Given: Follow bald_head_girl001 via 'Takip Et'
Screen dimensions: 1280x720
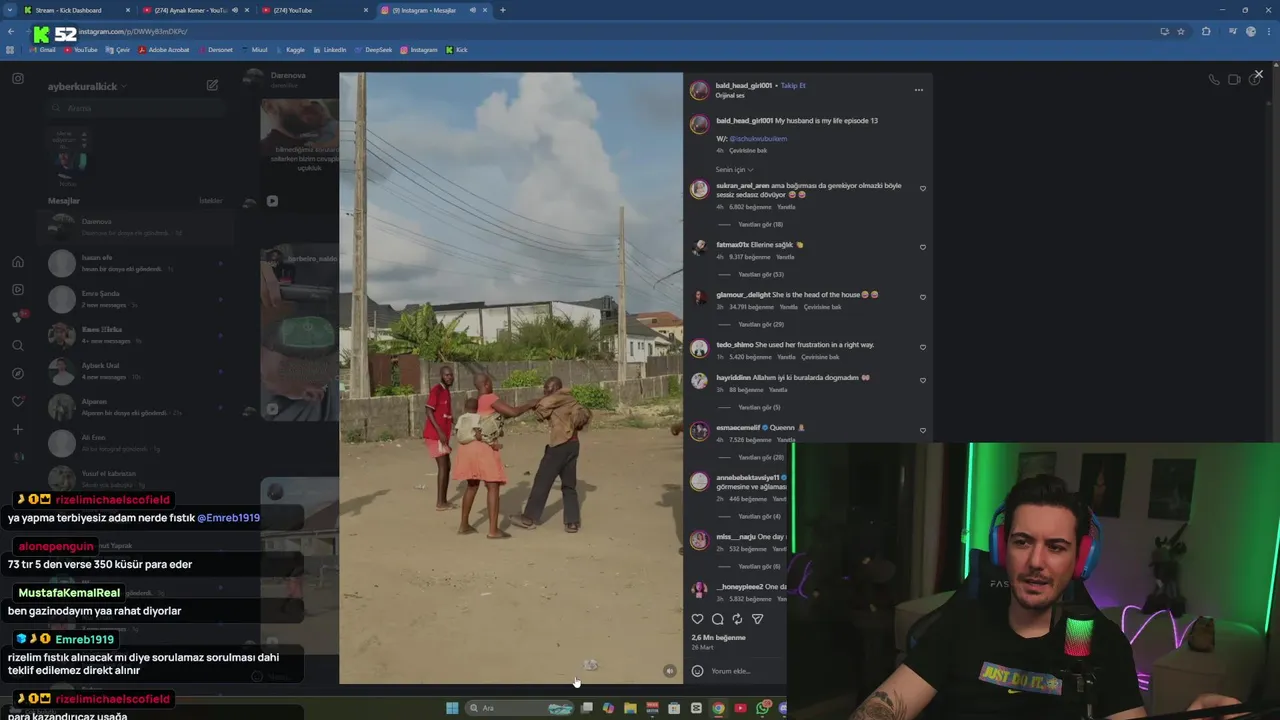Looking at the screenshot, I should [x=793, y=86].
